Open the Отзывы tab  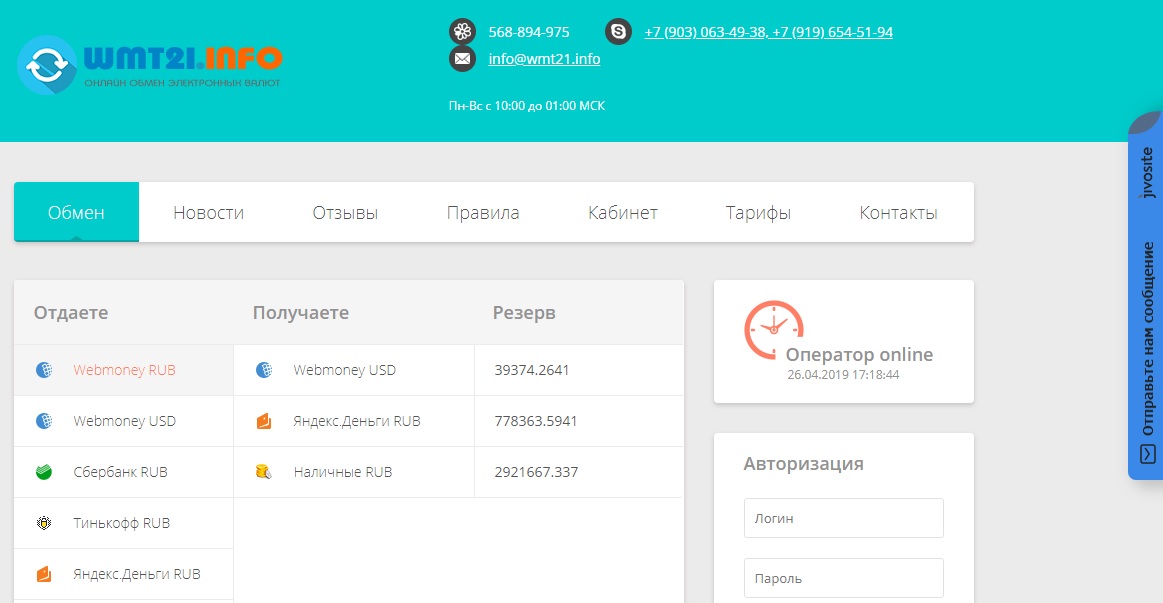(x=345, y=212)
